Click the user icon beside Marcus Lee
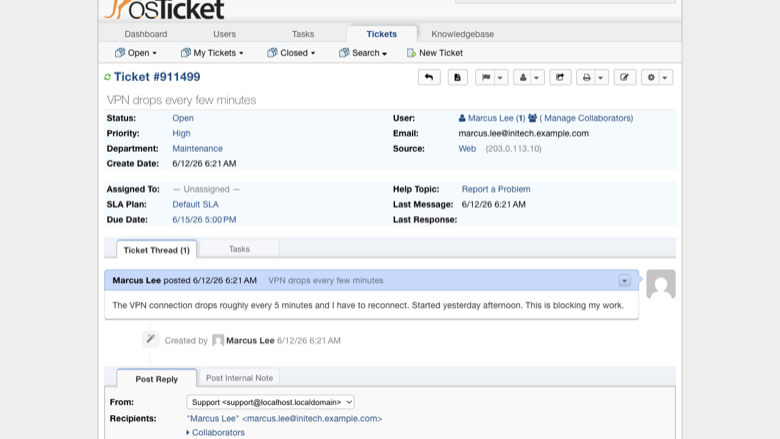780x439 pixels. [462, 118]
